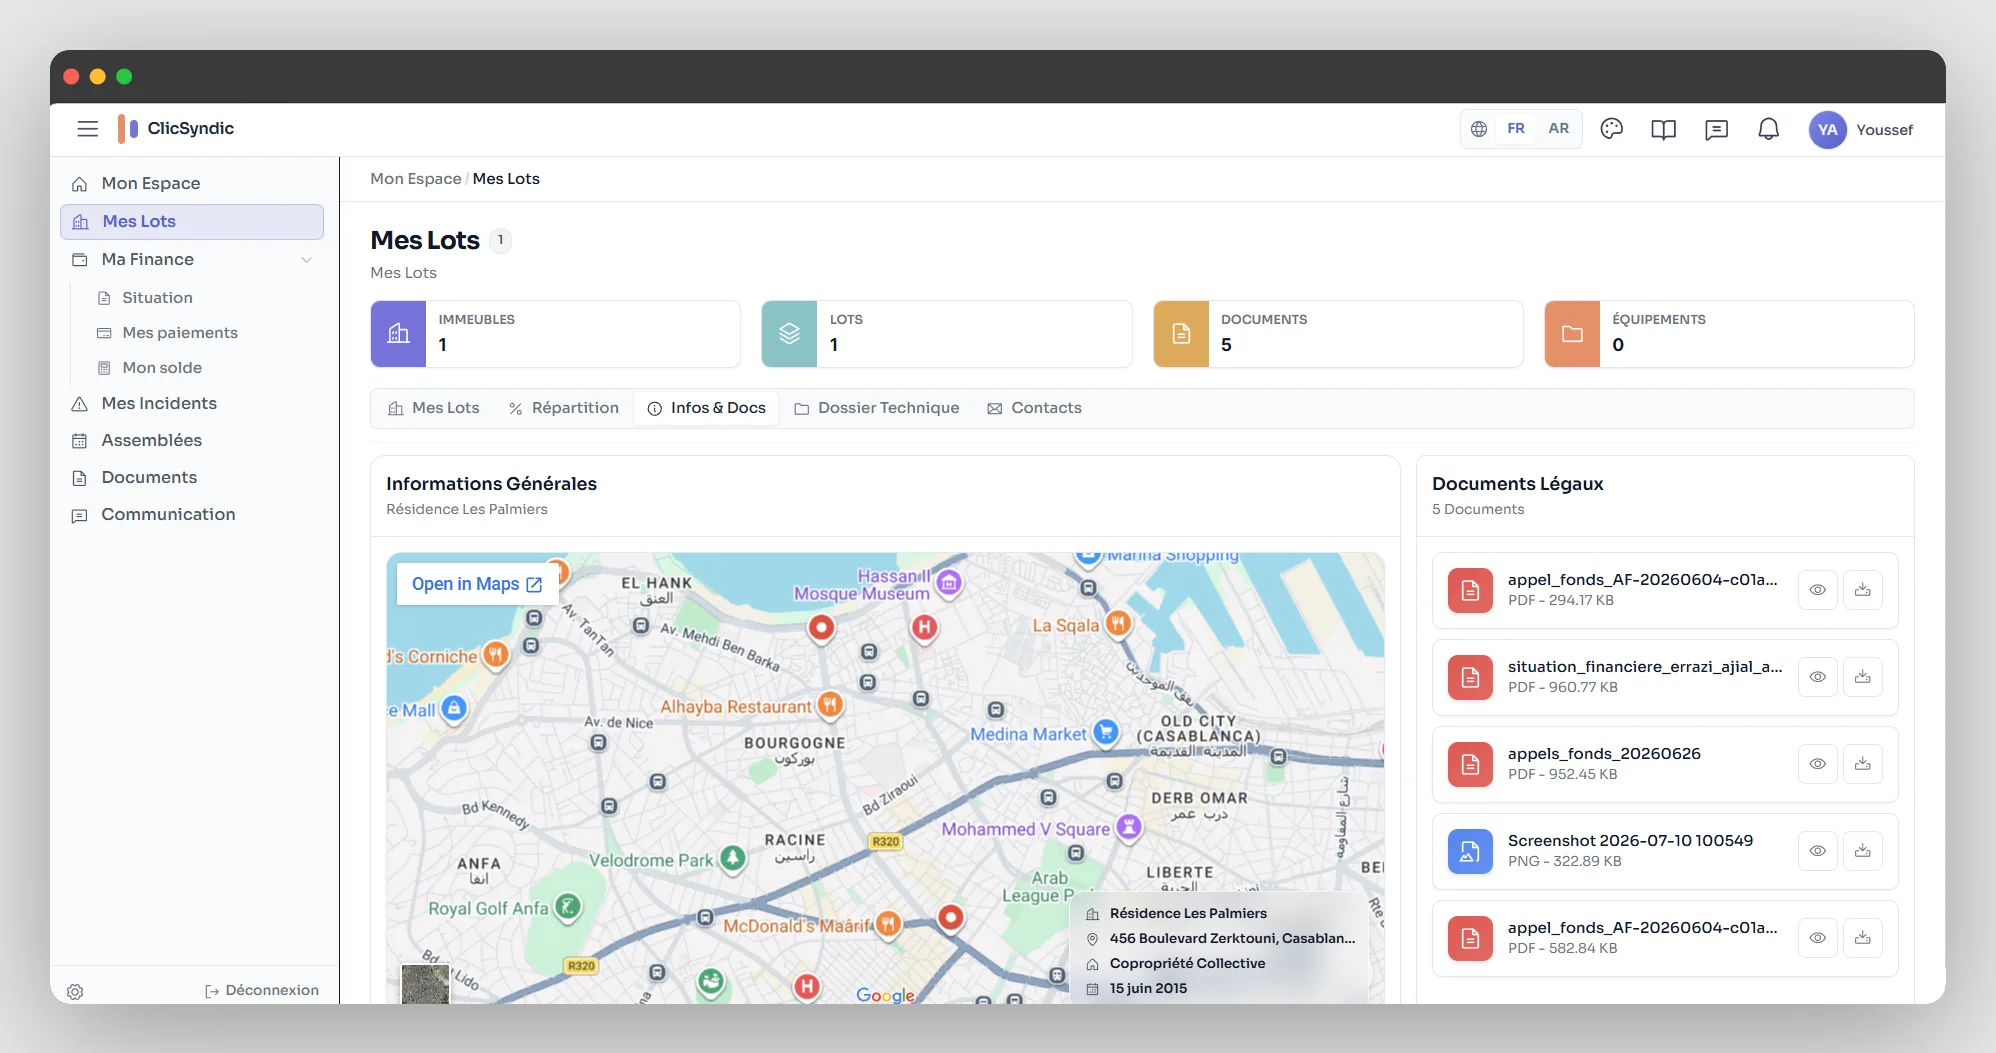Click the Équipements stat card folder icon
Screen dimensions: 1996x1053
click(1573, 334)
